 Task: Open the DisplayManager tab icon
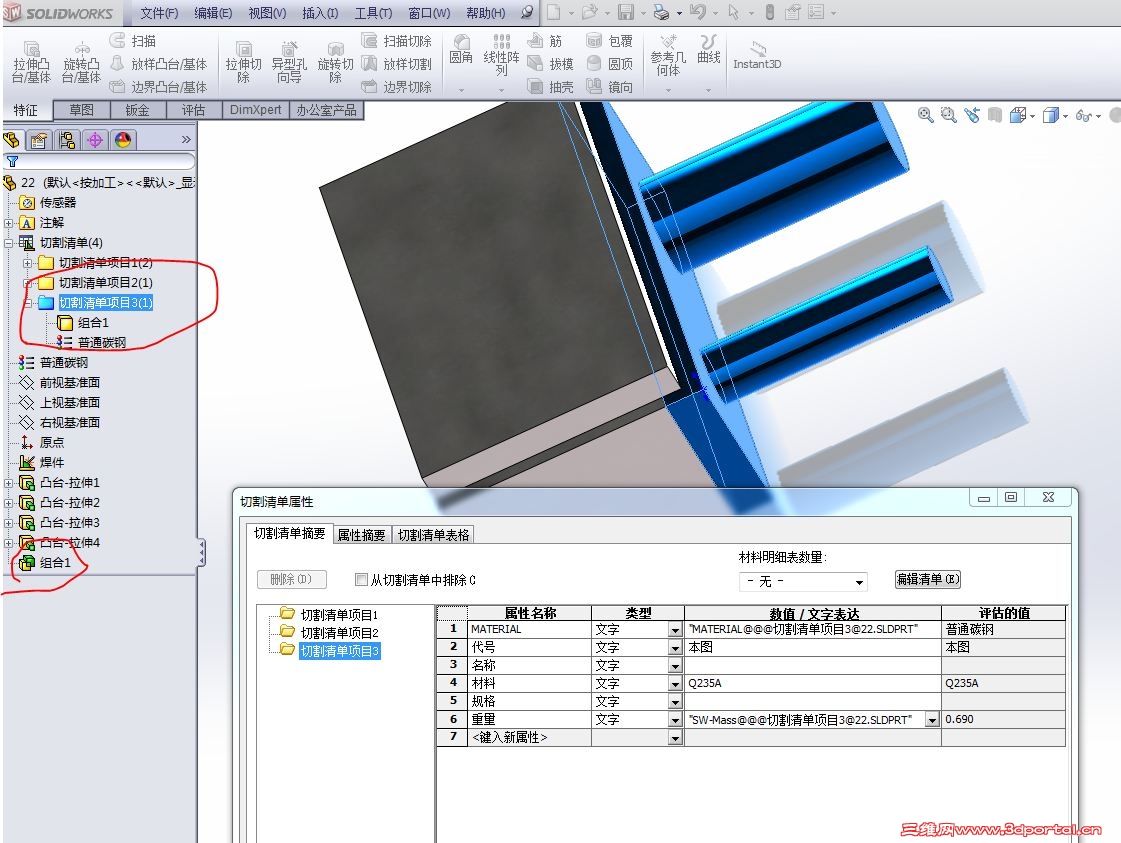point(122,140)
